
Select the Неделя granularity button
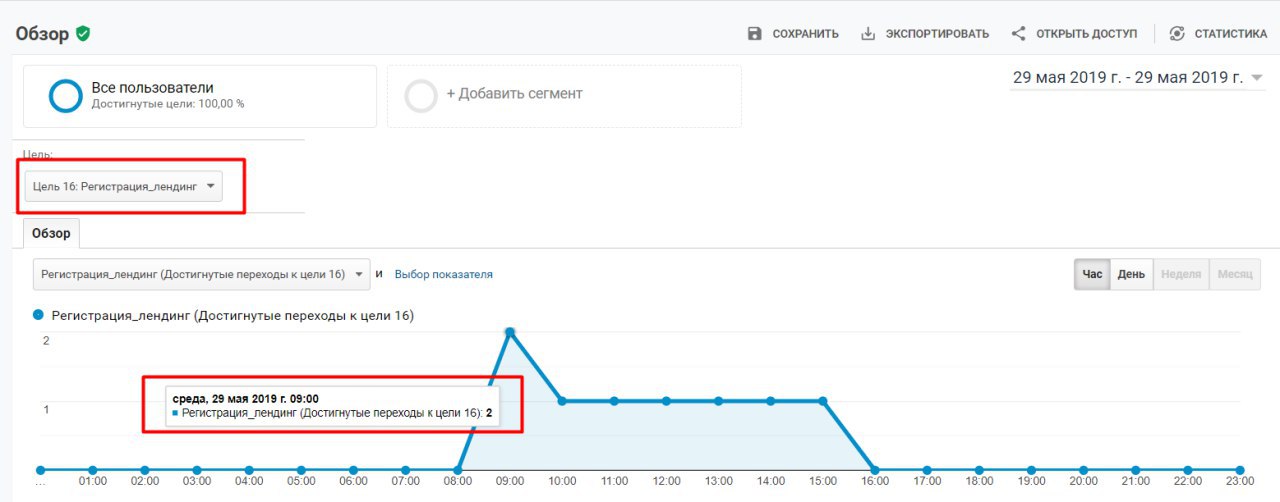tap(1181, 274)
